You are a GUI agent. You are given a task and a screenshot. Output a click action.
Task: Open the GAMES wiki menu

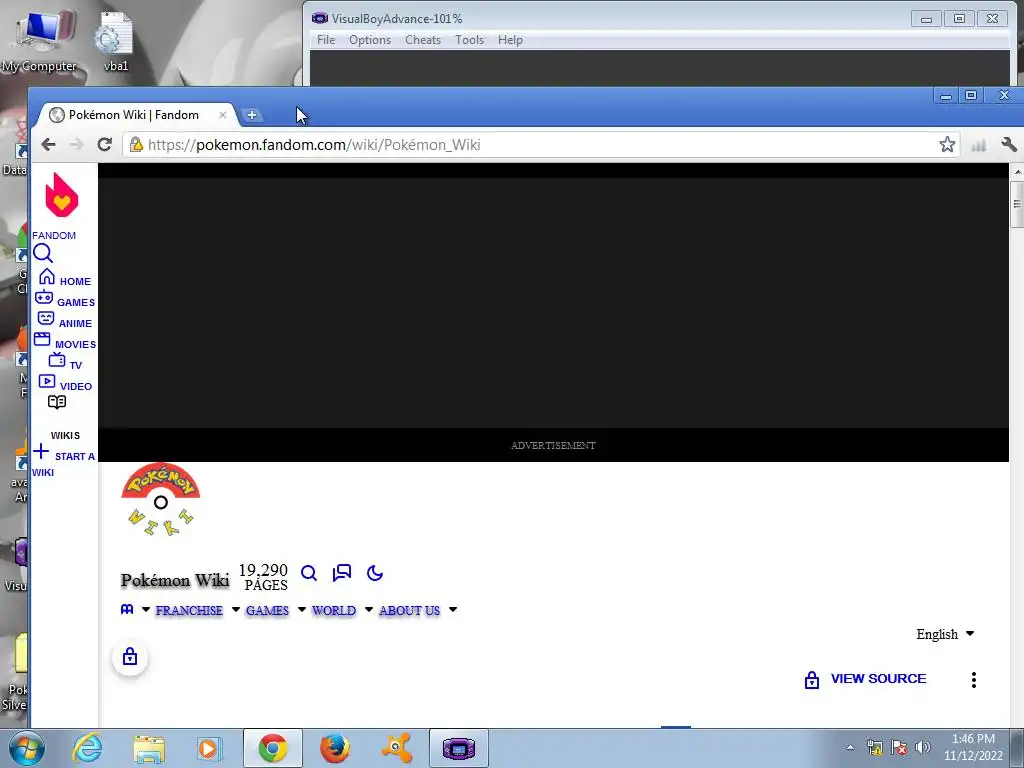point(268,611)
